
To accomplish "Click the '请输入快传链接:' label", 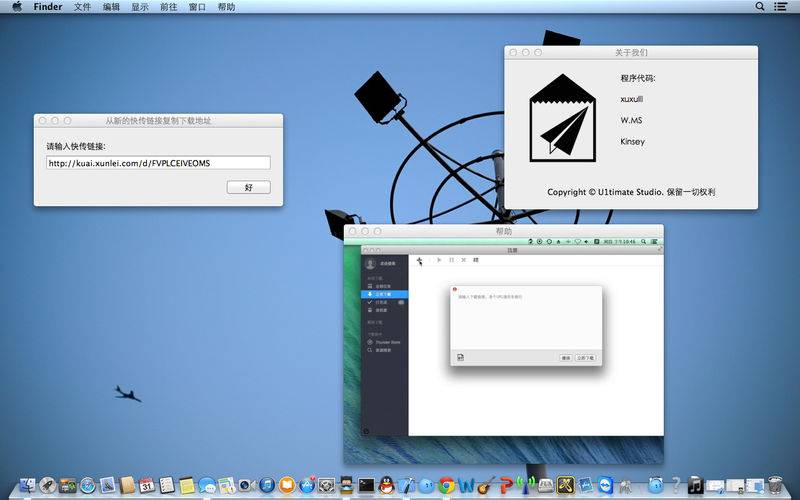I will 76,146.
